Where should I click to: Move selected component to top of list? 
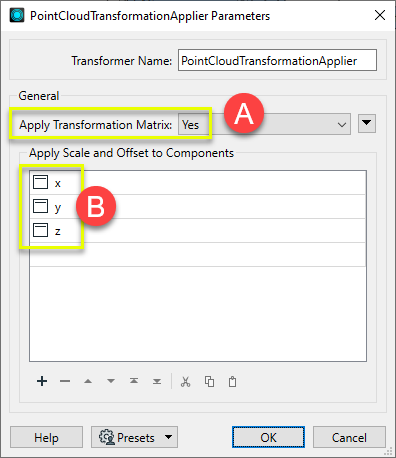pos(134,381)
